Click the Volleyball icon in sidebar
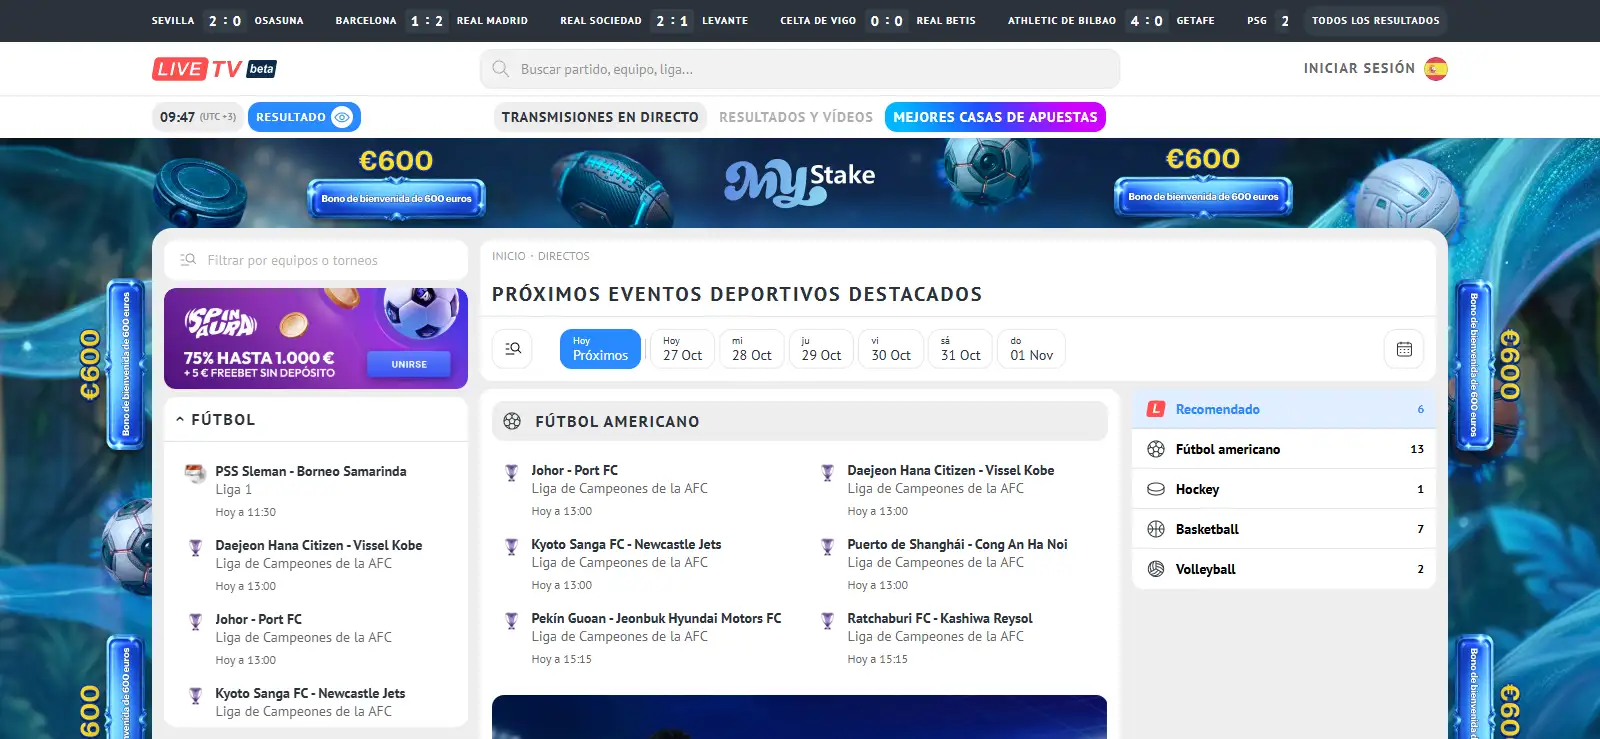Screen dimensions: 1600x739 1156,569
